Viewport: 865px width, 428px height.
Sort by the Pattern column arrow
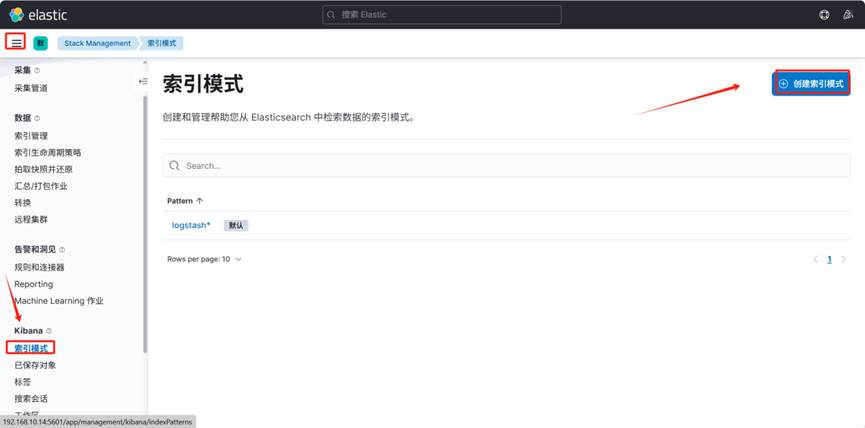point(200,201)
